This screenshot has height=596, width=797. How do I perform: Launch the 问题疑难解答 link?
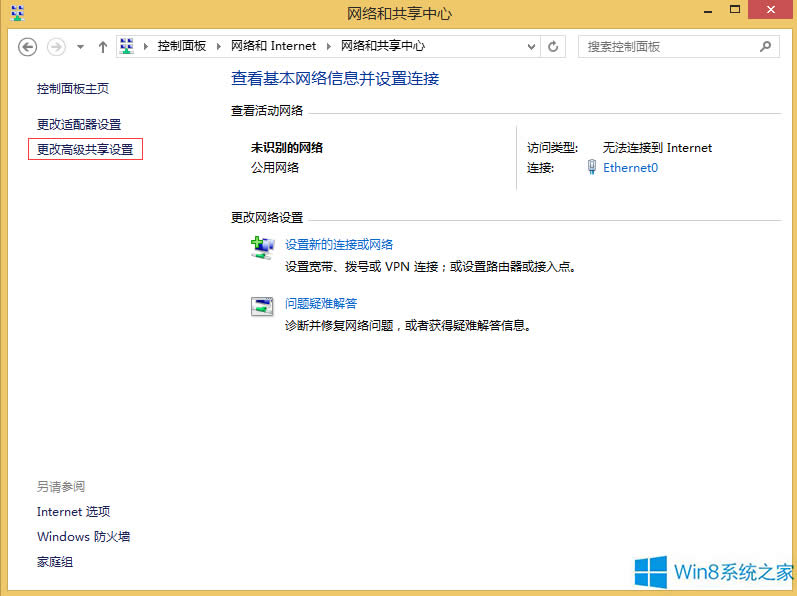pyautogui.click(x=321, y=303)
